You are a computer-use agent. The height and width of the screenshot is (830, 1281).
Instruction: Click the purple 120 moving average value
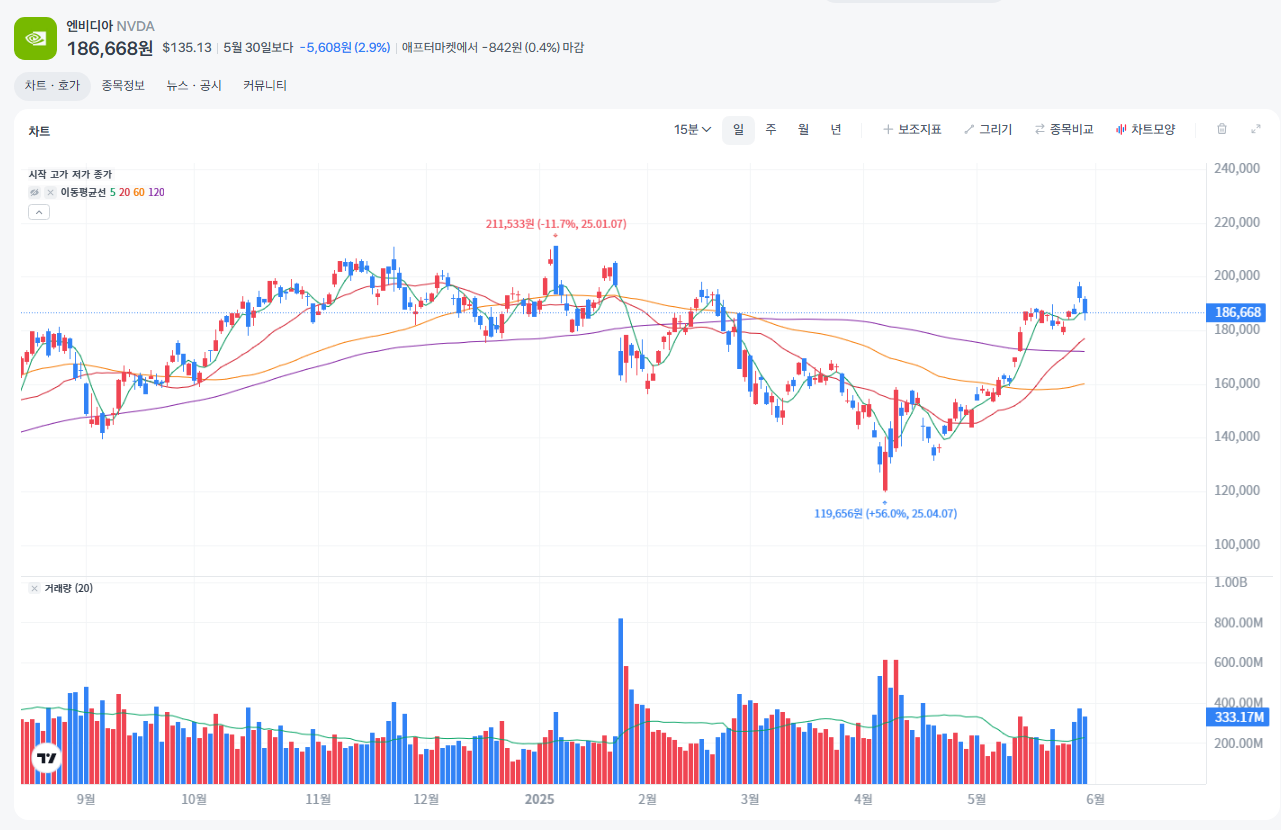click(156, 192)
